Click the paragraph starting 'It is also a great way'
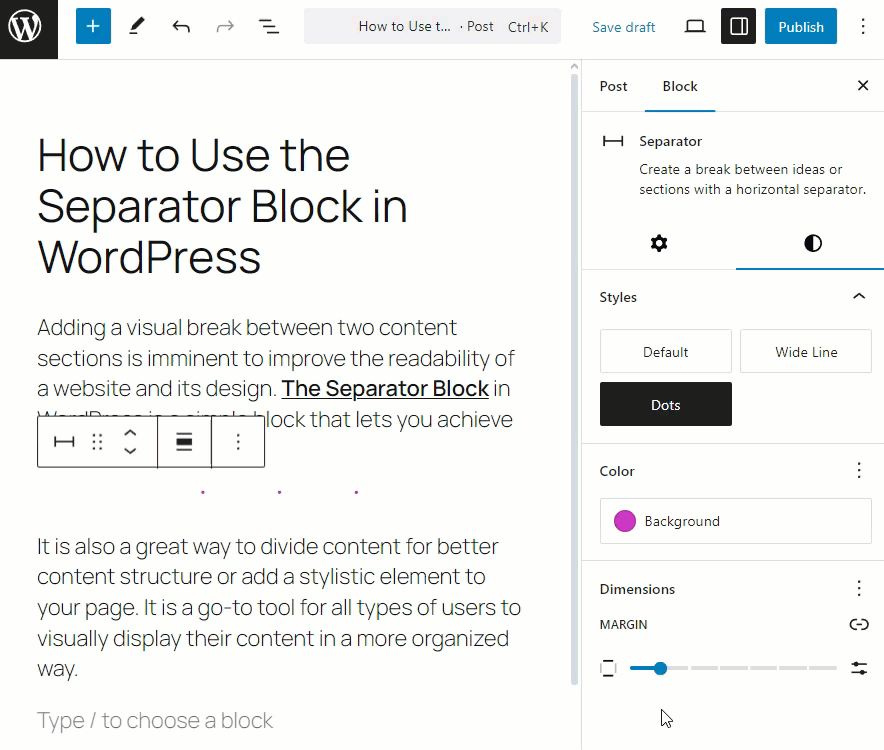The height and width of the screenshot is (750, 884). pyautogui.click(x=279, y=607)
